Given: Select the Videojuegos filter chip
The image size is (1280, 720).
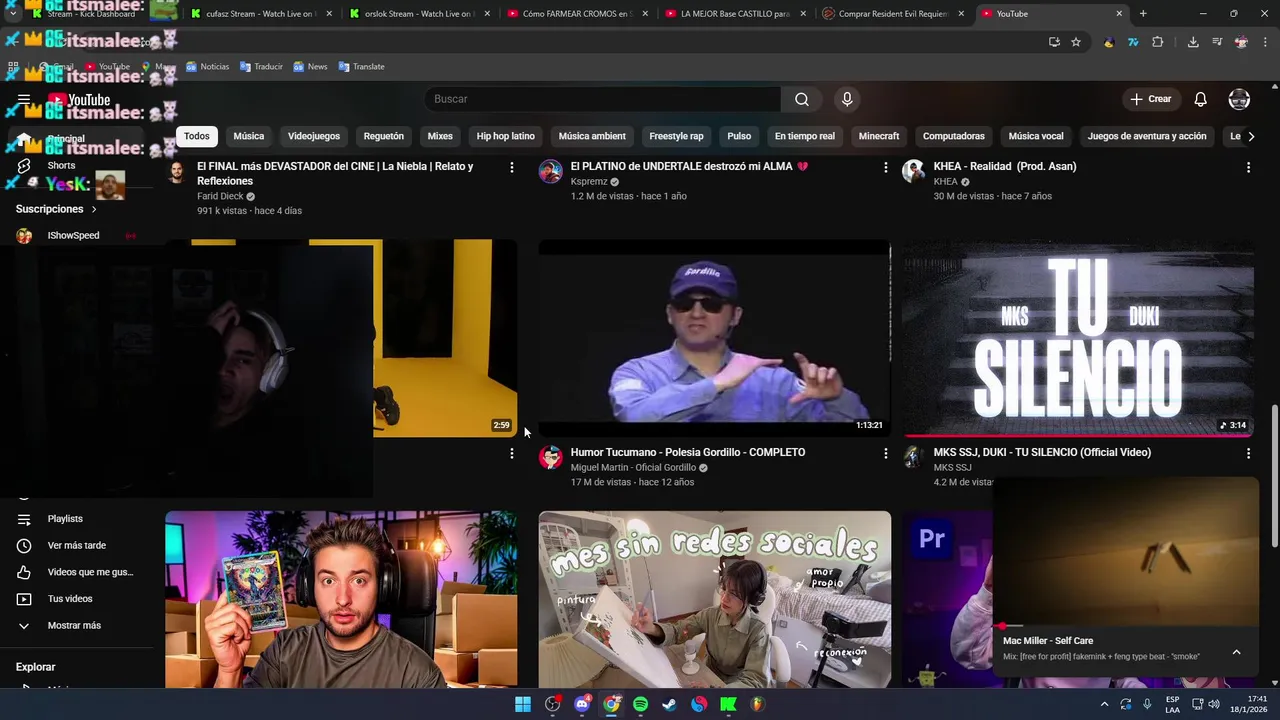Looking at the screenshot, I should [x=314, y=136].
